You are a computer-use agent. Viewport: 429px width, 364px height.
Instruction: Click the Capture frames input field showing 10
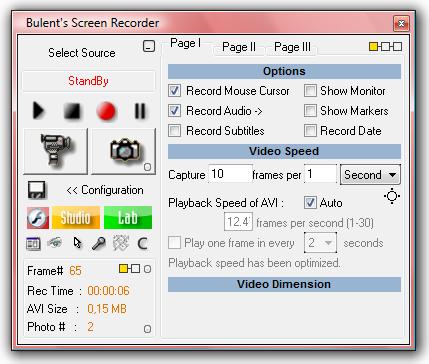(230, 174)
